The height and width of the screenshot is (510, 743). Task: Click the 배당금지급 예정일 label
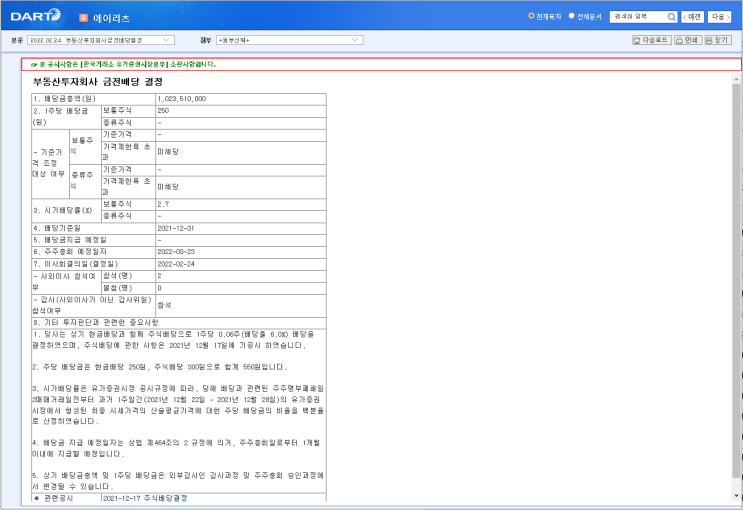(70, 240)
